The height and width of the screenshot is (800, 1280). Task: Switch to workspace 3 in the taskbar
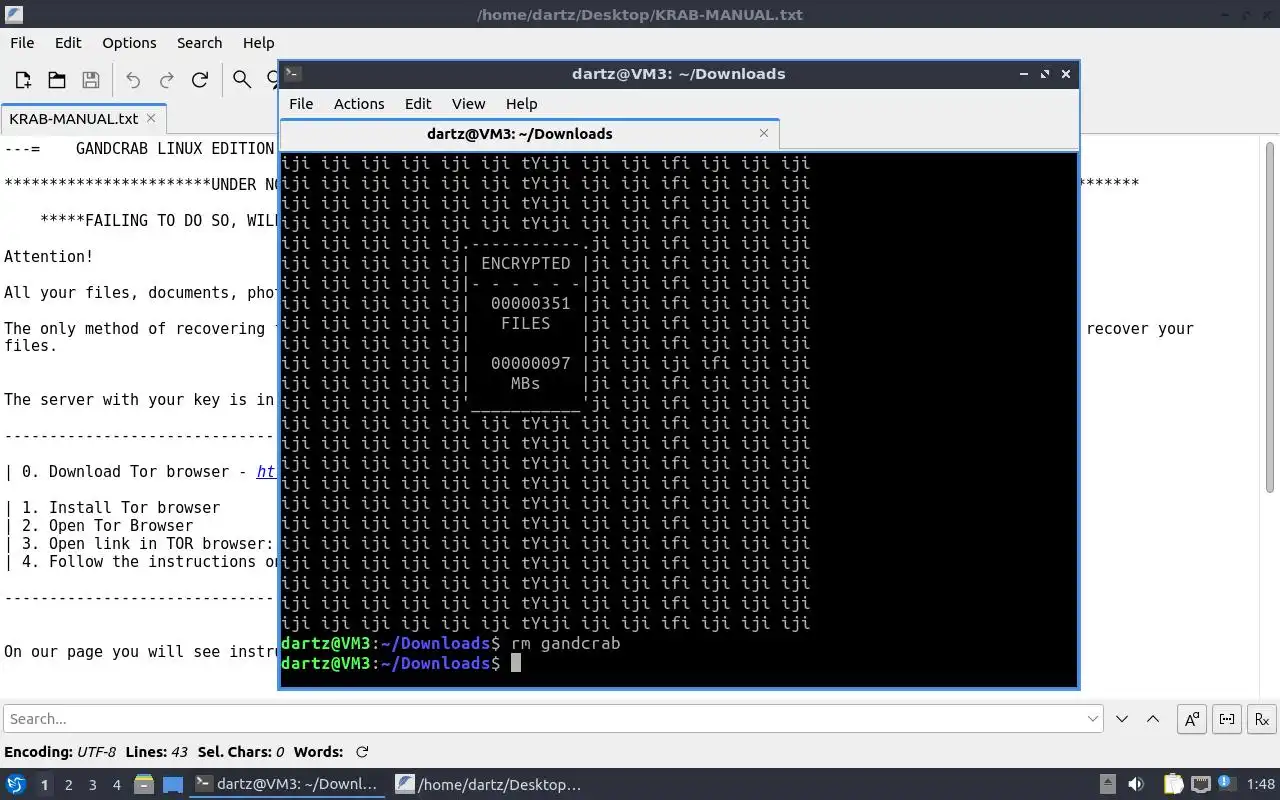tap(93, 785)
